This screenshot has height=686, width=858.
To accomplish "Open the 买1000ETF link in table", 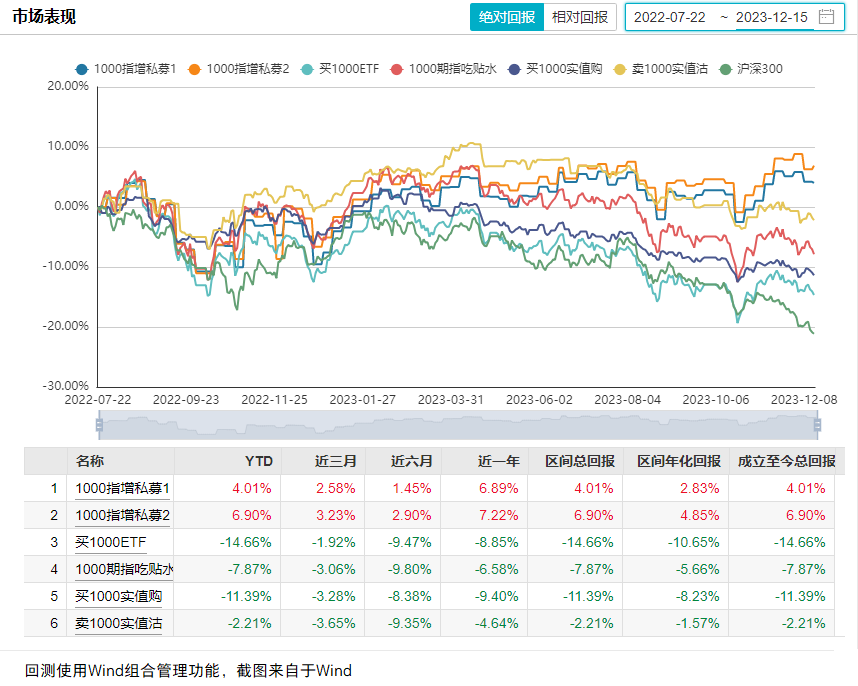I will click(x=109, y=543).
